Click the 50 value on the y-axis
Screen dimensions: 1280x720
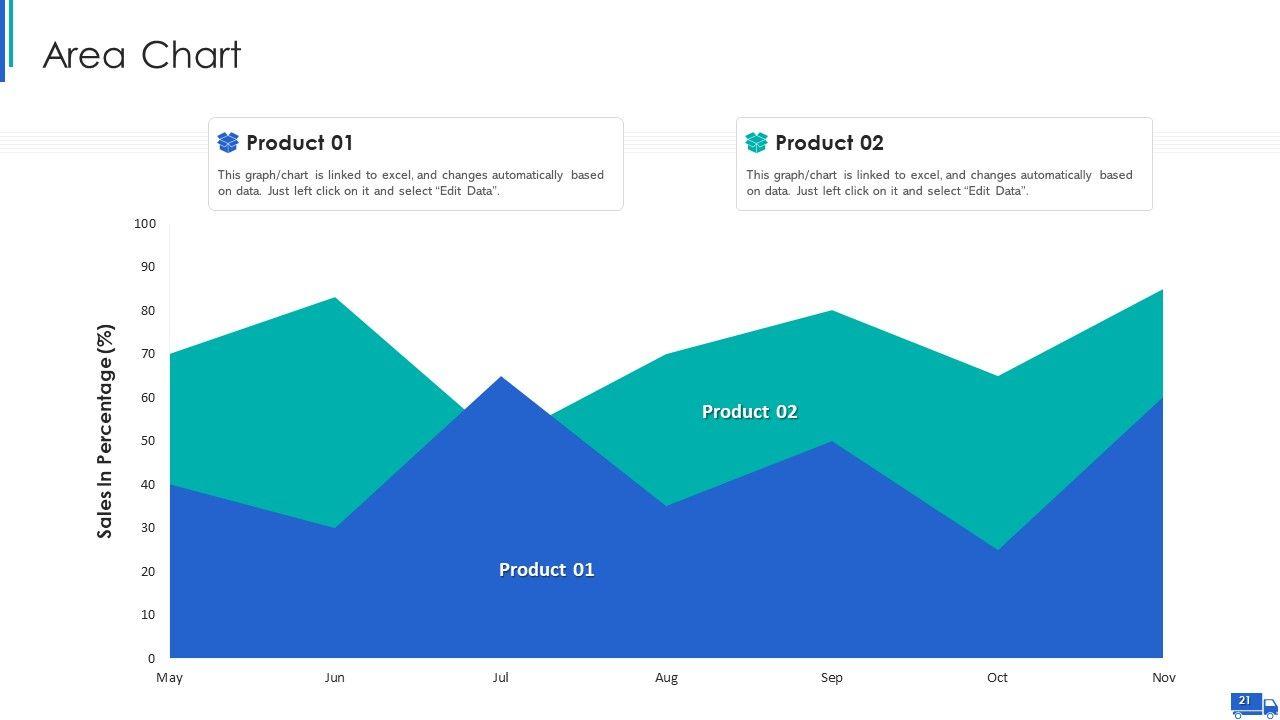pos(148,441)
